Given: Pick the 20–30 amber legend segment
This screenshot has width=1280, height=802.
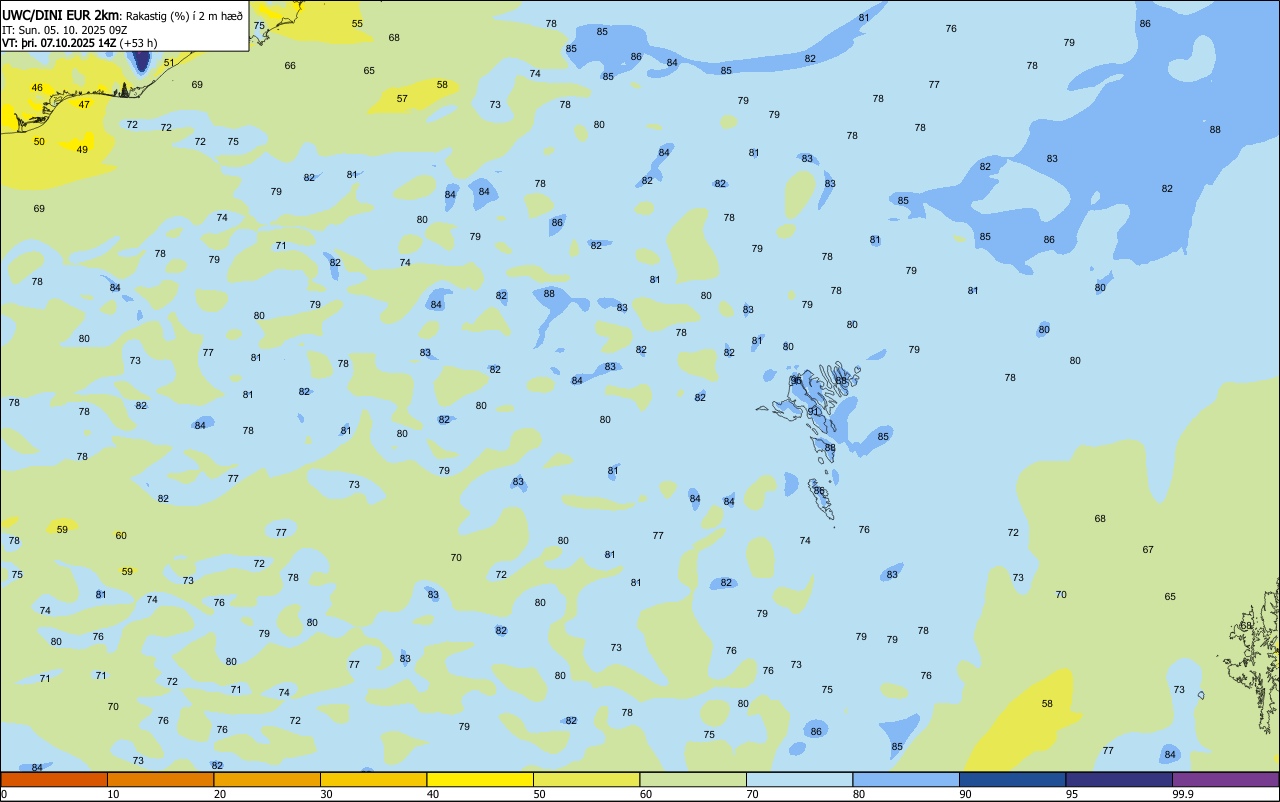Looking at the screenshot, I should 267,779.
